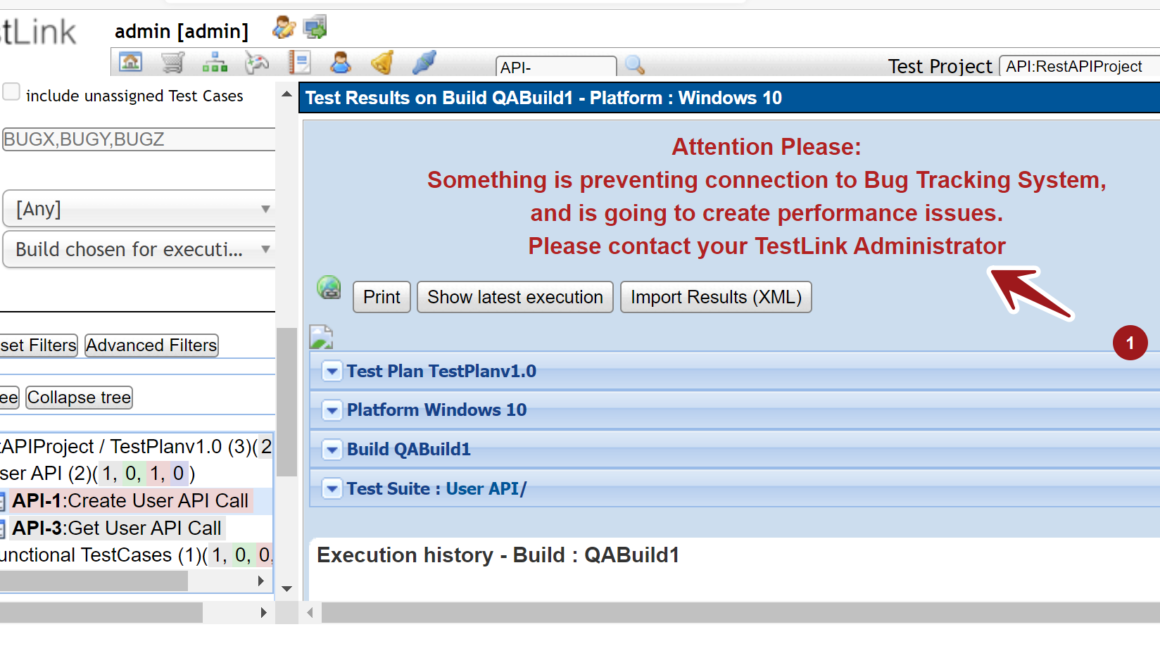This screenshot has height=665, width=1160.
Task: Open the game controller execution icon
Action: (257, 63)
